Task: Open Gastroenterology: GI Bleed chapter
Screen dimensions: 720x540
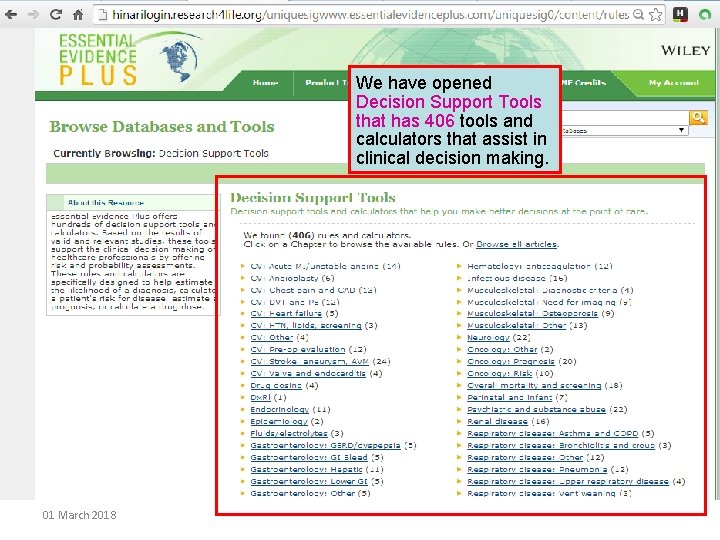Action: click(x=309, y=457)
